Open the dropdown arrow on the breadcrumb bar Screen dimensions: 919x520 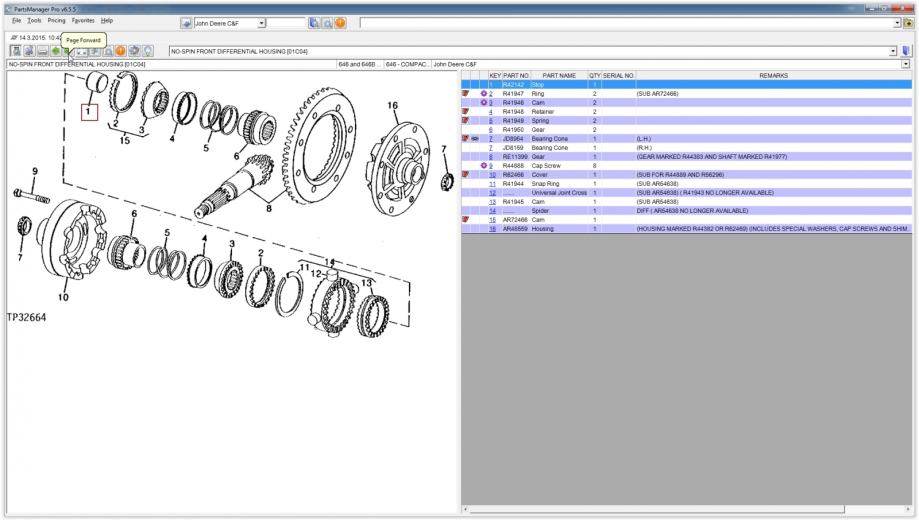click(906, 64)
